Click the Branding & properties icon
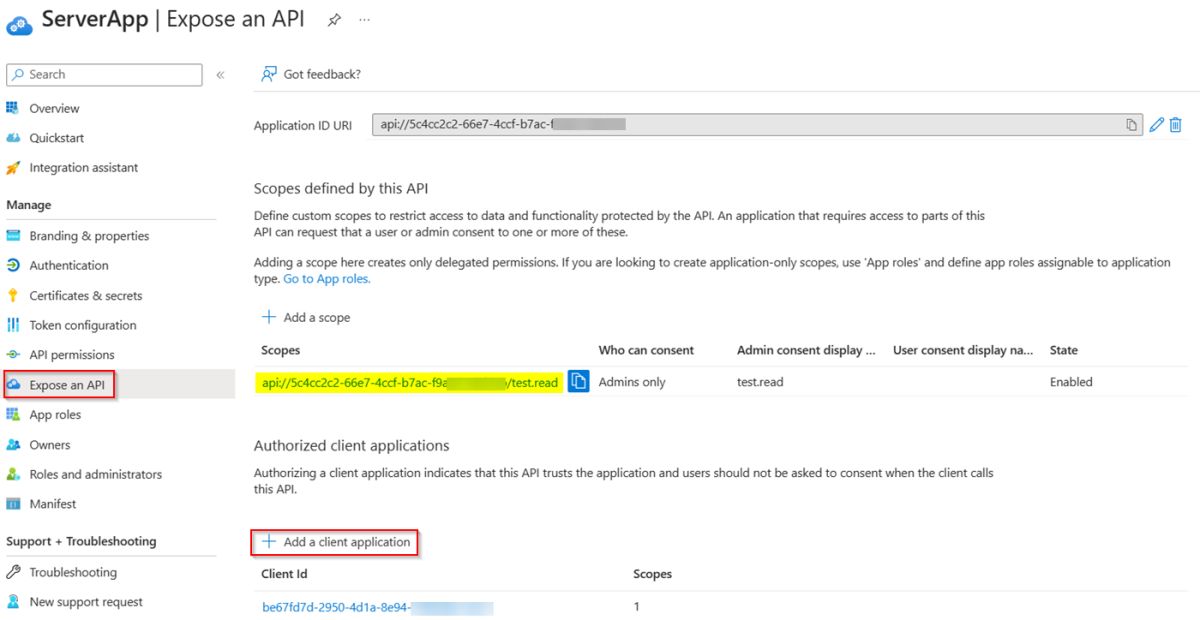1200x620 pixels. coord(13,236)
